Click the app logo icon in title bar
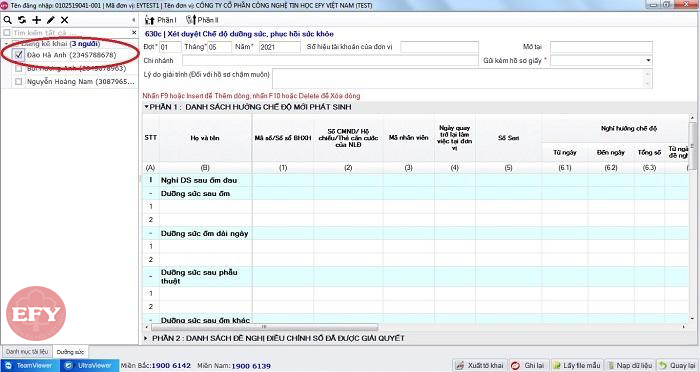 click(4, 5)
